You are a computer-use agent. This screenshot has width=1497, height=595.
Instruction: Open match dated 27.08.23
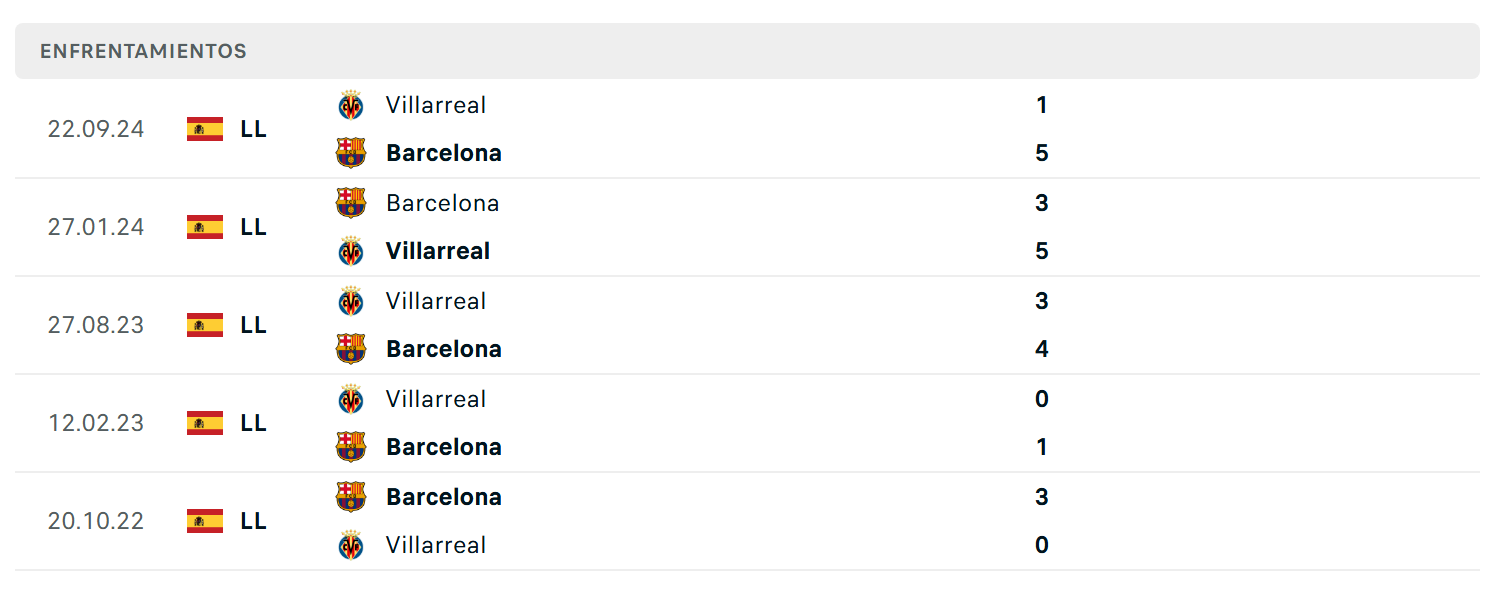pyautogui.click(x=747, y=325)
